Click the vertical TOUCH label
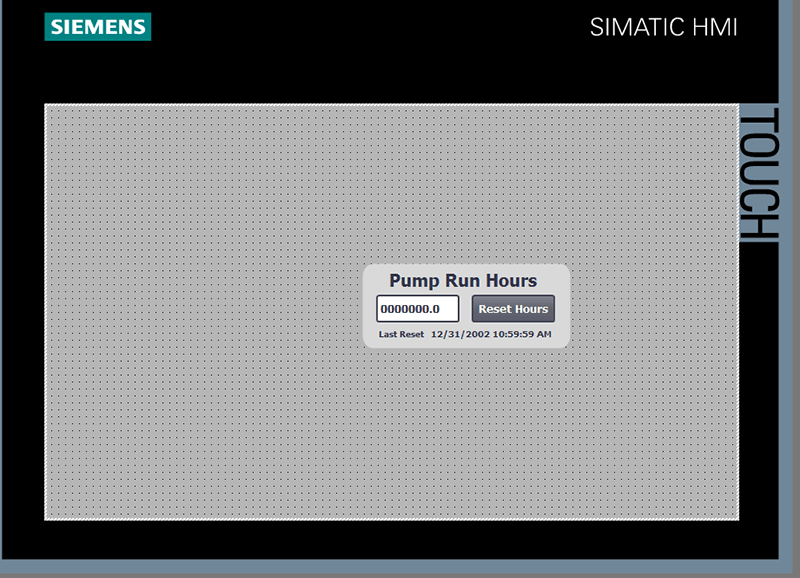The height and width of the screenshot is (578, 800). 759,173
